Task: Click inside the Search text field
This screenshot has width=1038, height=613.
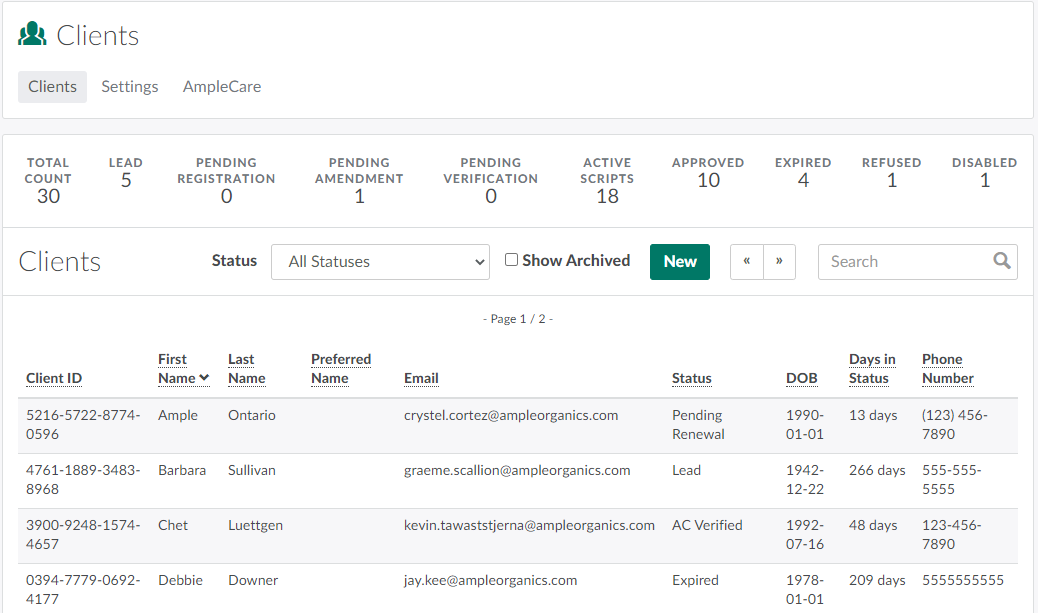Action: click(x=904, y=262)
